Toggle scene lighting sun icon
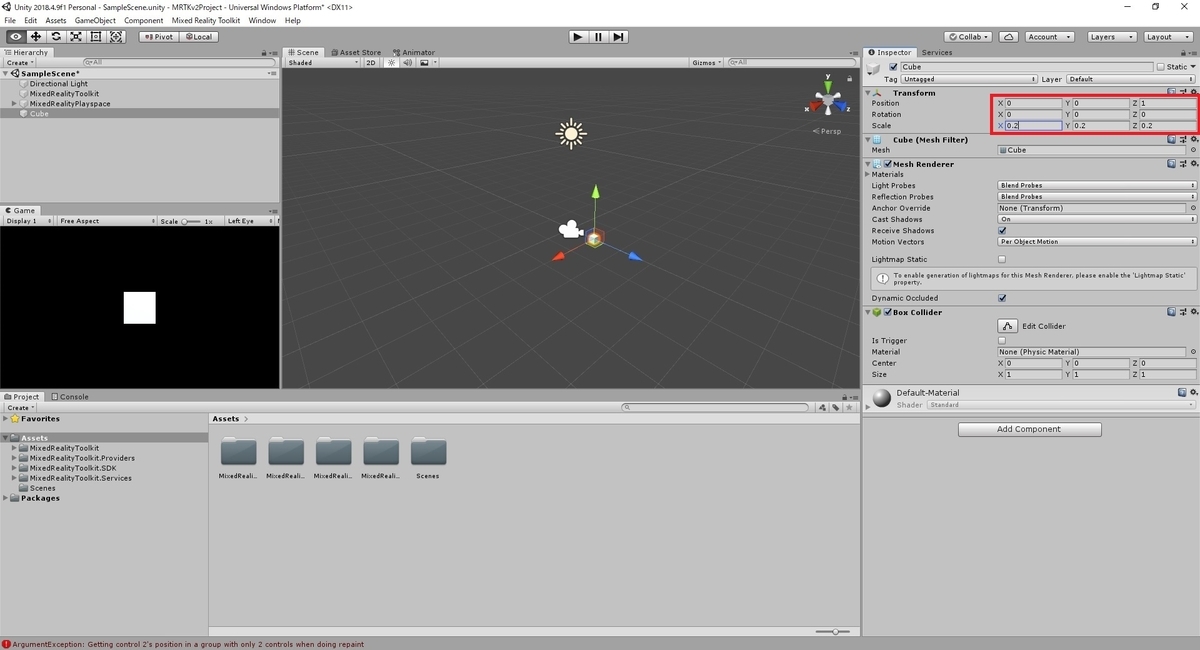Image resolution: width=1200 pixels, height=650 pixels. pos(391,62)
